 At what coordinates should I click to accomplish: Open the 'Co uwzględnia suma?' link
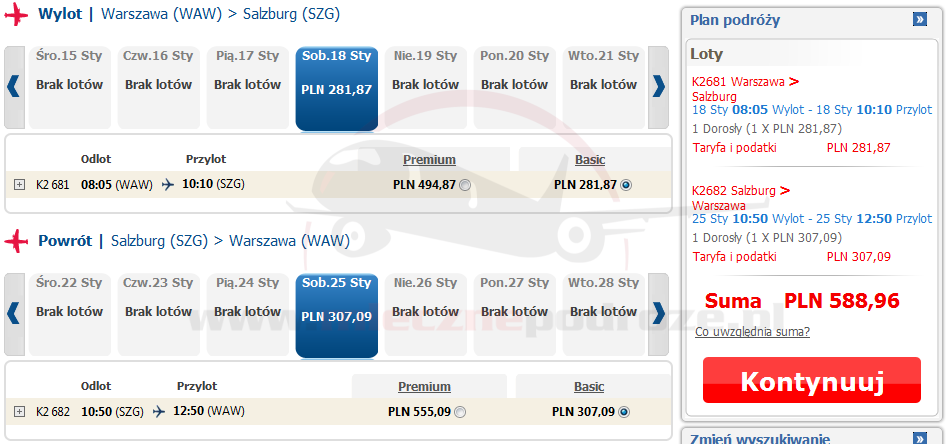[752, 332]
